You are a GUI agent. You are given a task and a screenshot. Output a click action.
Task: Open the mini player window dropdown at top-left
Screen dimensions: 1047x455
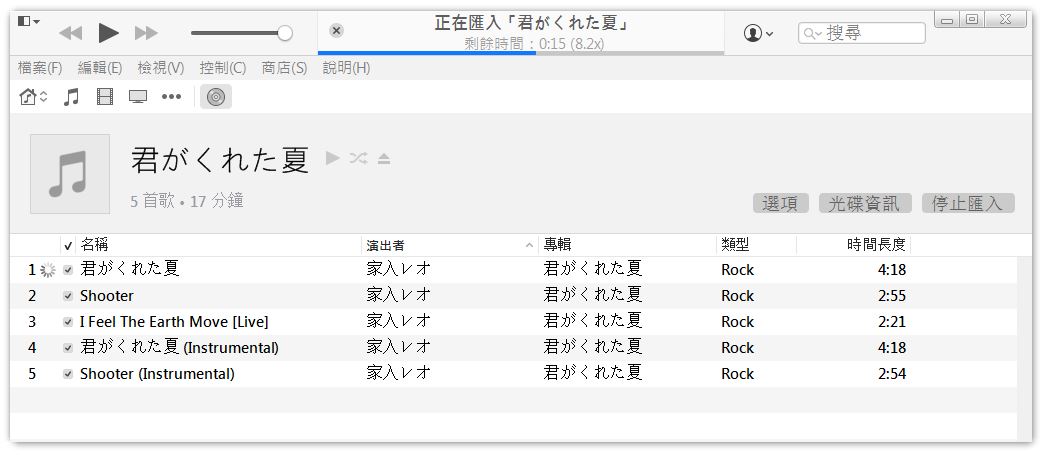click(29, 21)
